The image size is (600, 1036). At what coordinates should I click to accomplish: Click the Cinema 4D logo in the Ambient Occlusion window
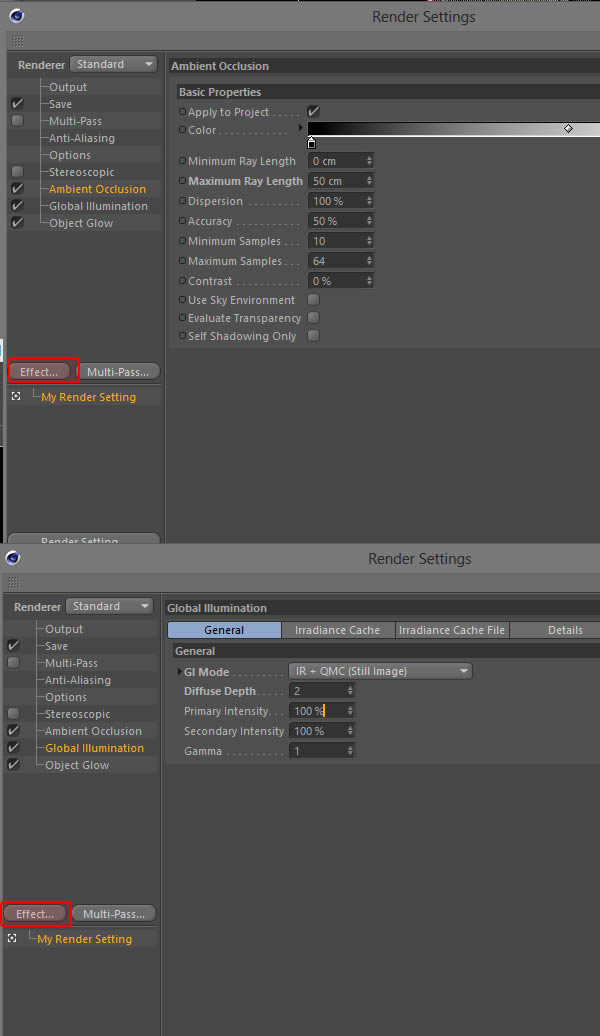point(17,17)
